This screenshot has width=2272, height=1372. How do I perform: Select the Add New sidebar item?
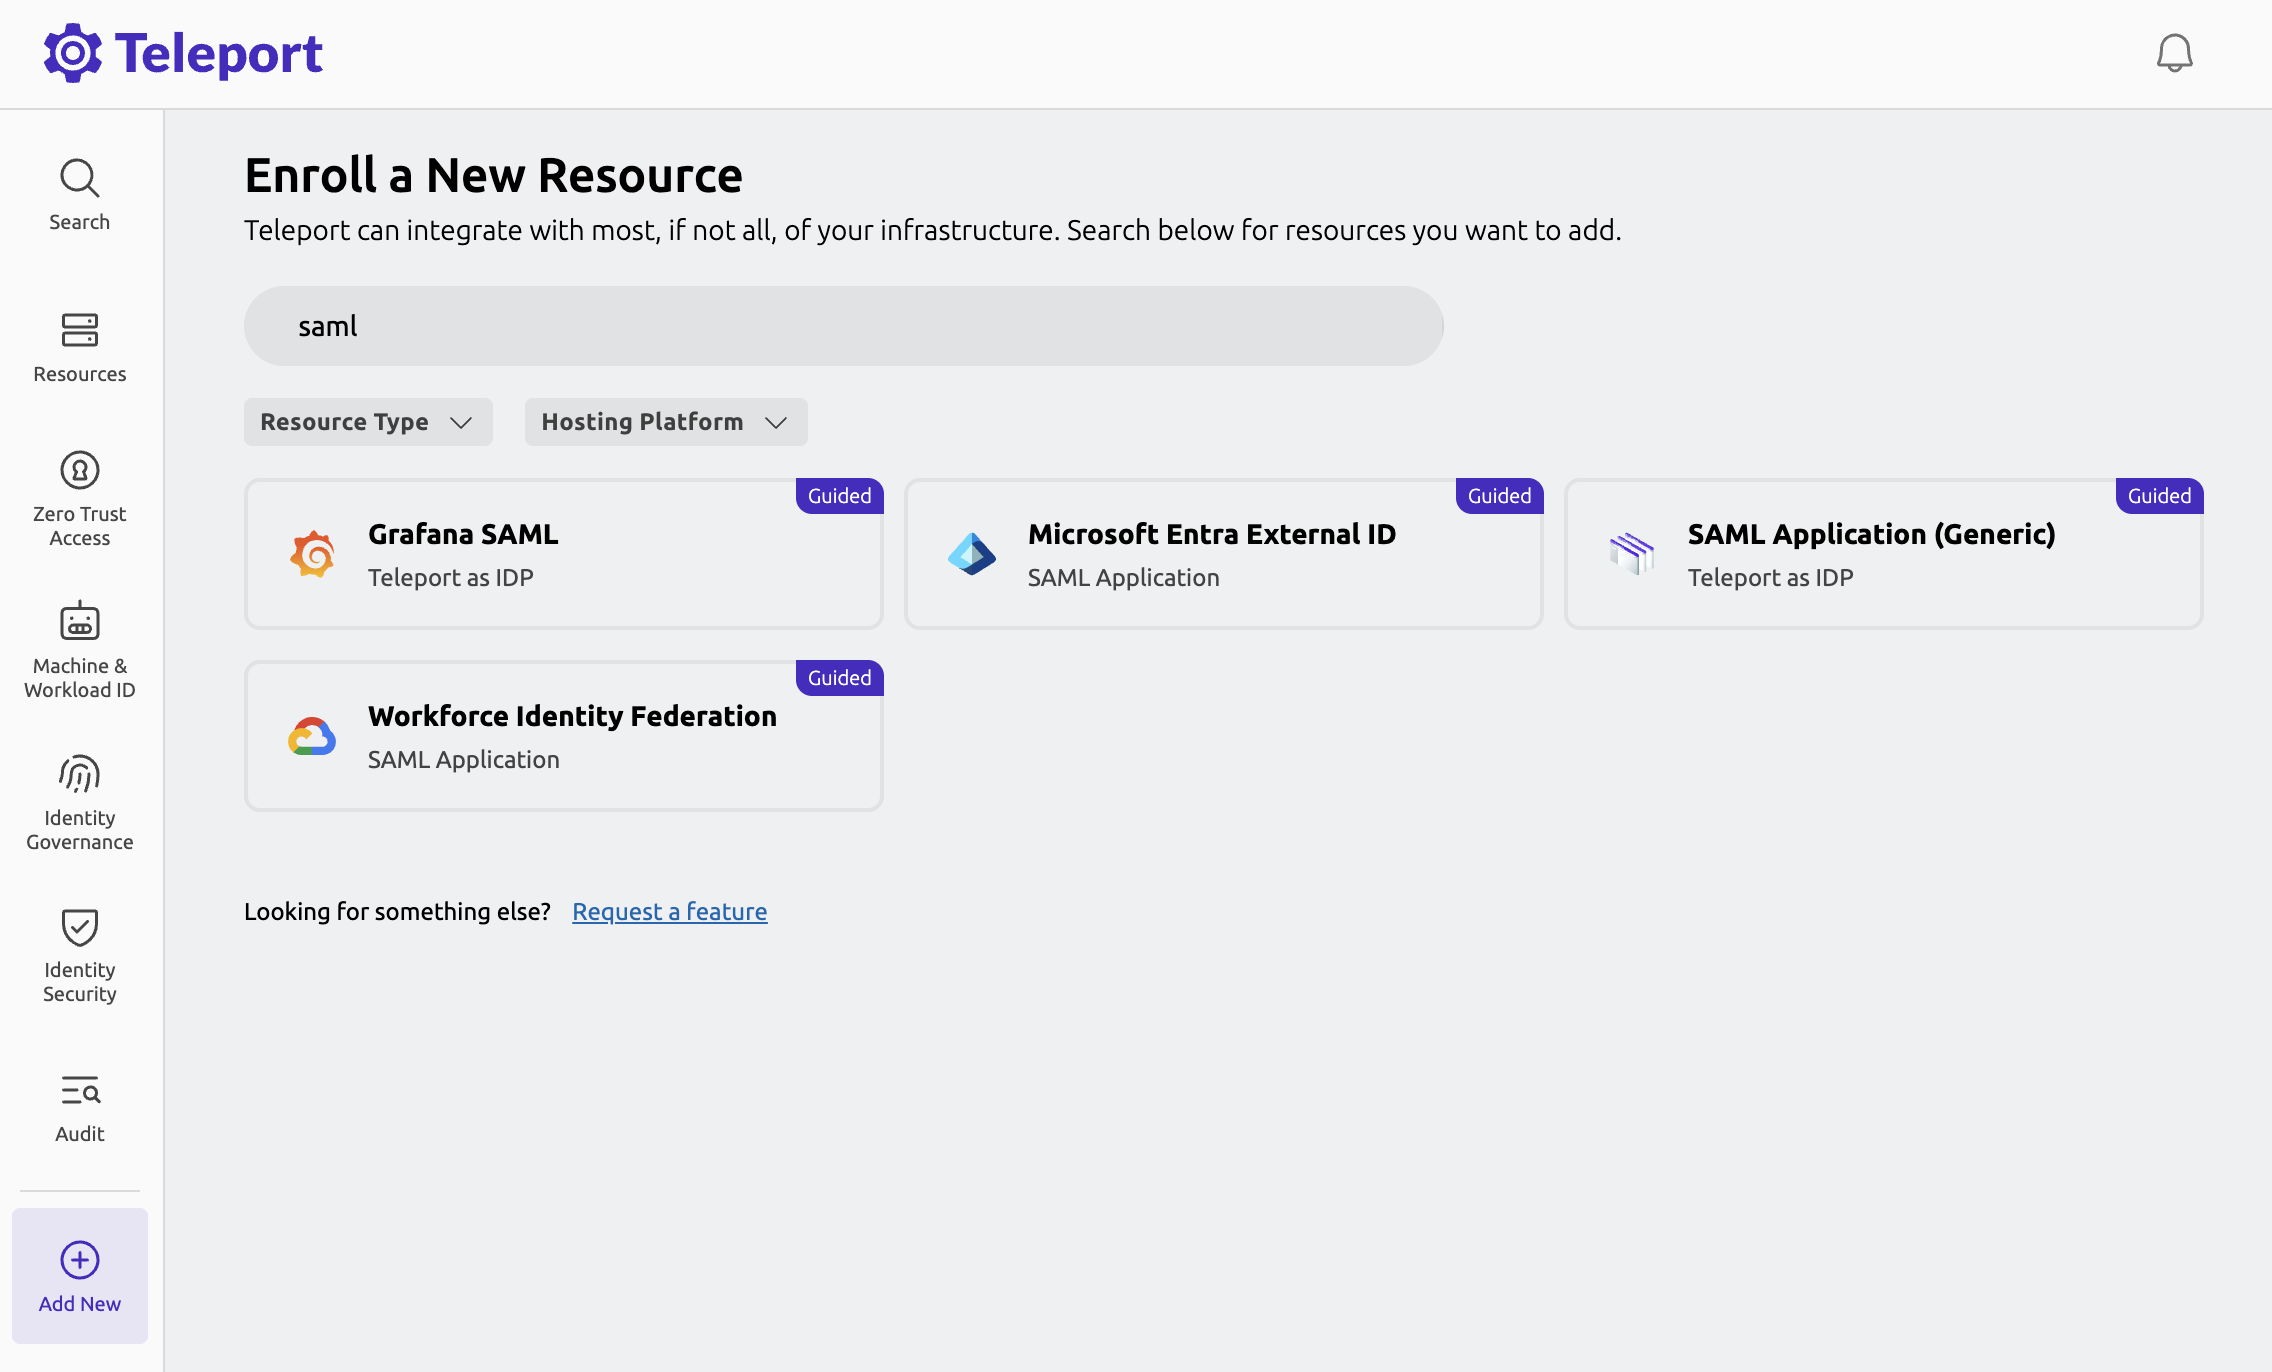pos(79,1277)
